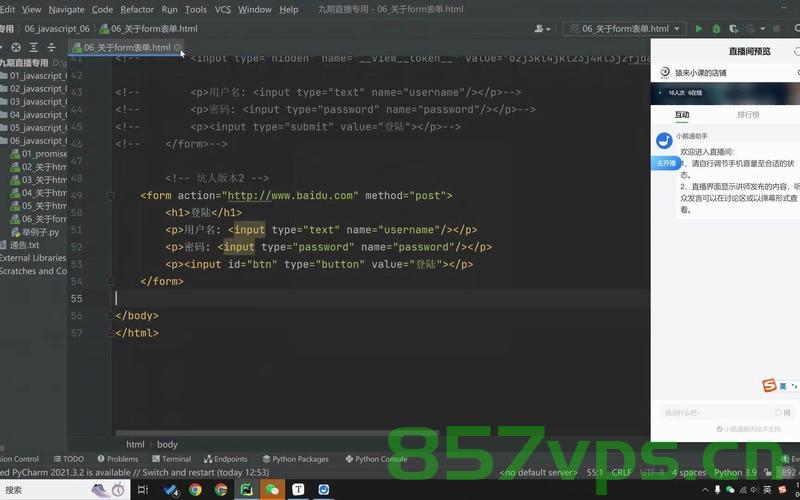Screen dimensions: 800x500
Task: Open Scratches and Consoles node
Action: click(x=33, y=271)
